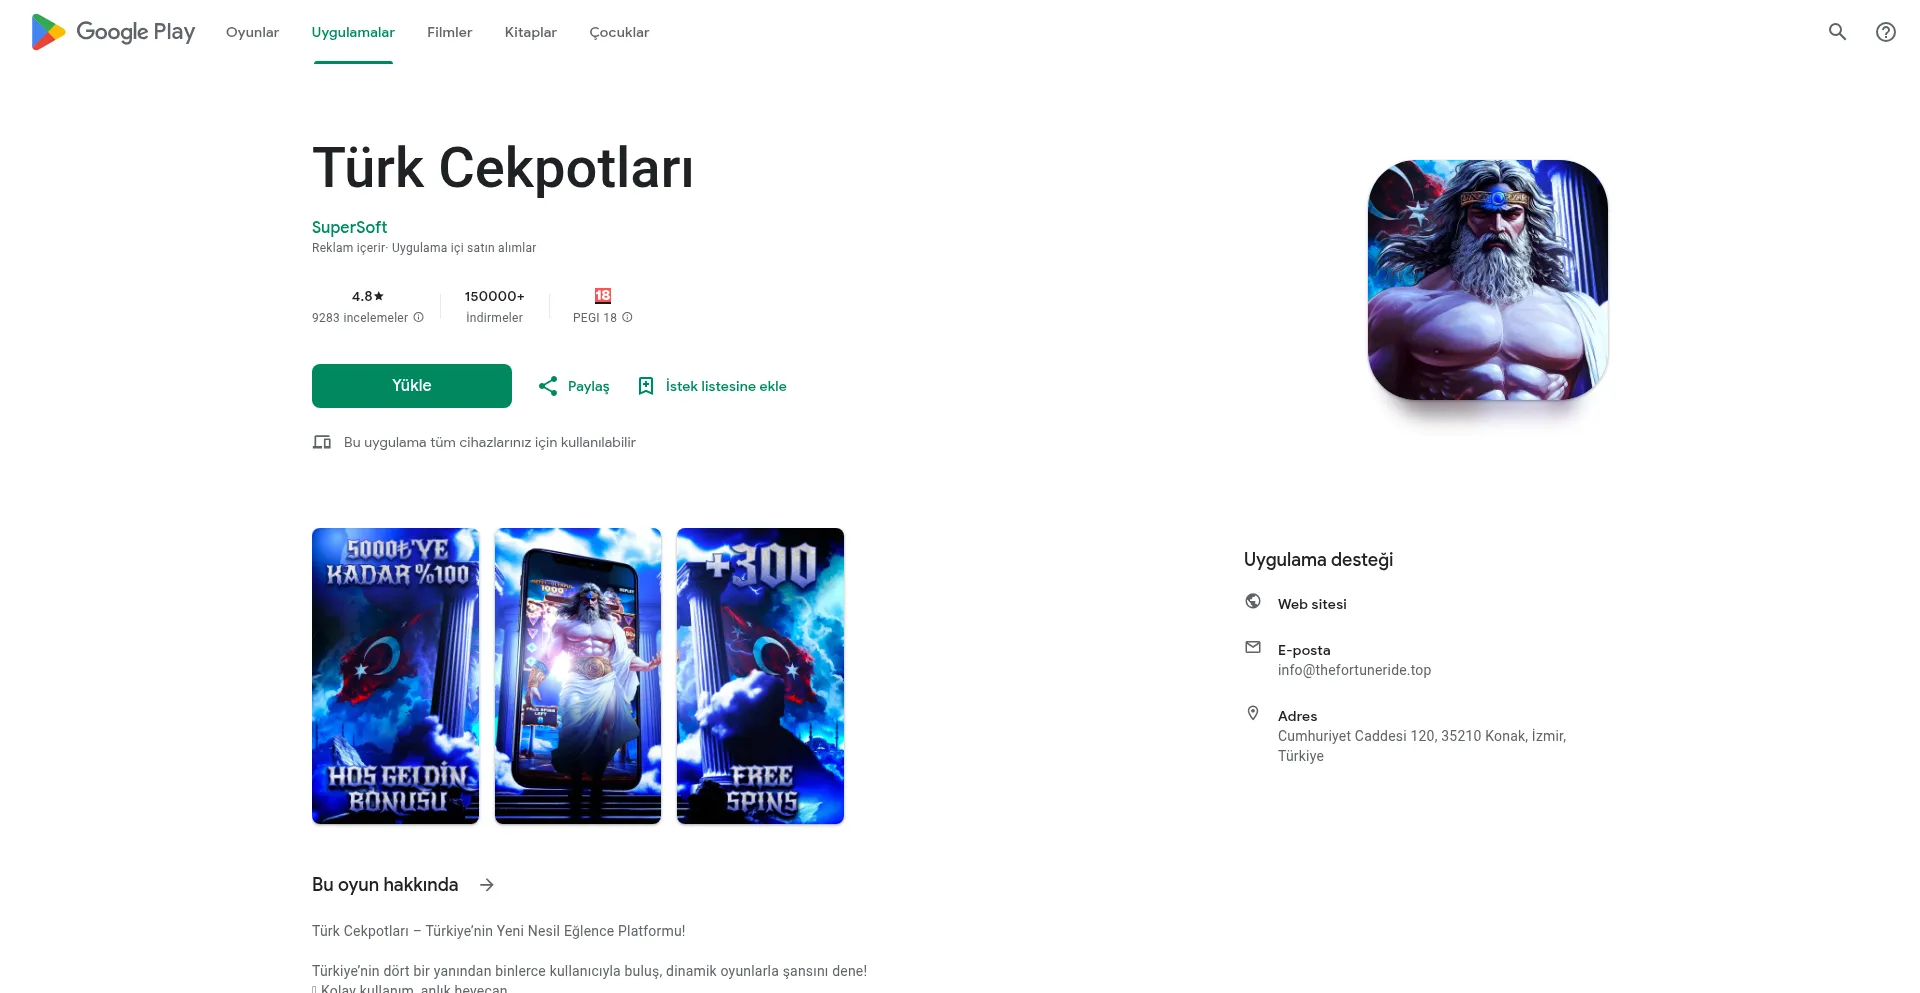Open the Hoş Geldin Bonusu screenshot
Screen dimensions: 1920x993
click(395, 676)
